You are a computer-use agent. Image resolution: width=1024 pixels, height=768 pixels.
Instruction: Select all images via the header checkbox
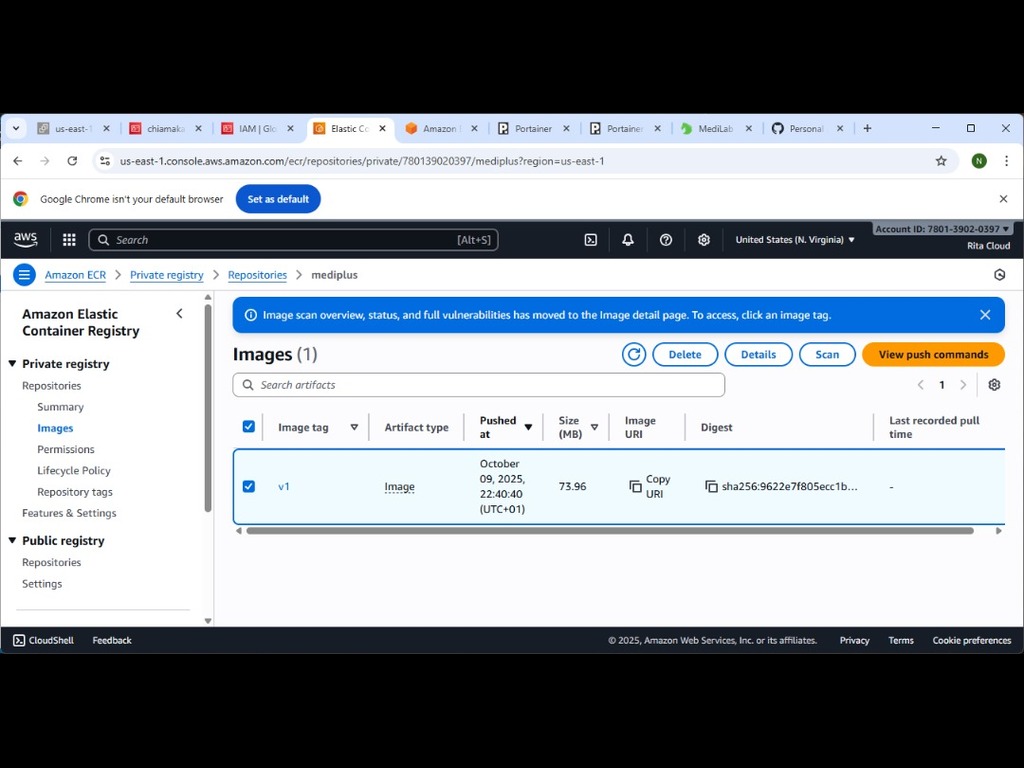click(x=249, y=425)
